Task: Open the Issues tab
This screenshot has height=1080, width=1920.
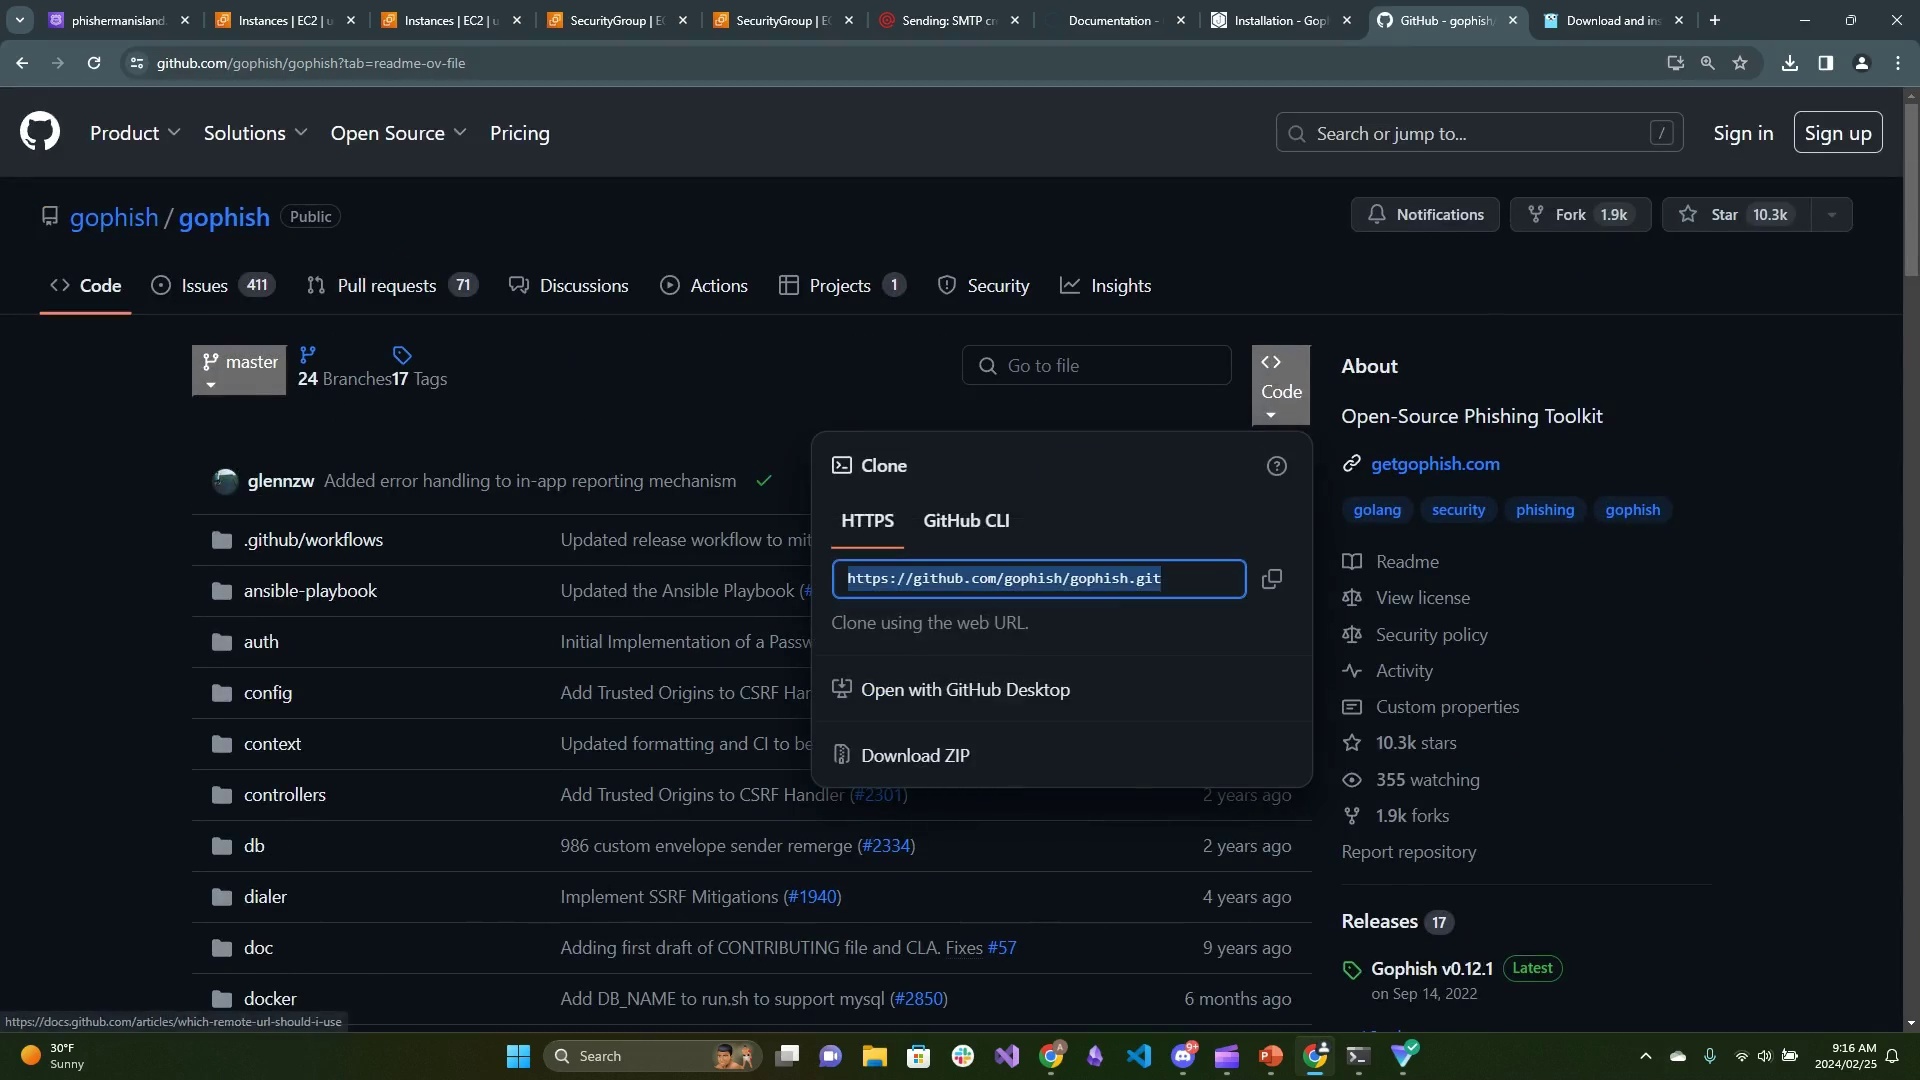Action: click(x=212, y=286)
